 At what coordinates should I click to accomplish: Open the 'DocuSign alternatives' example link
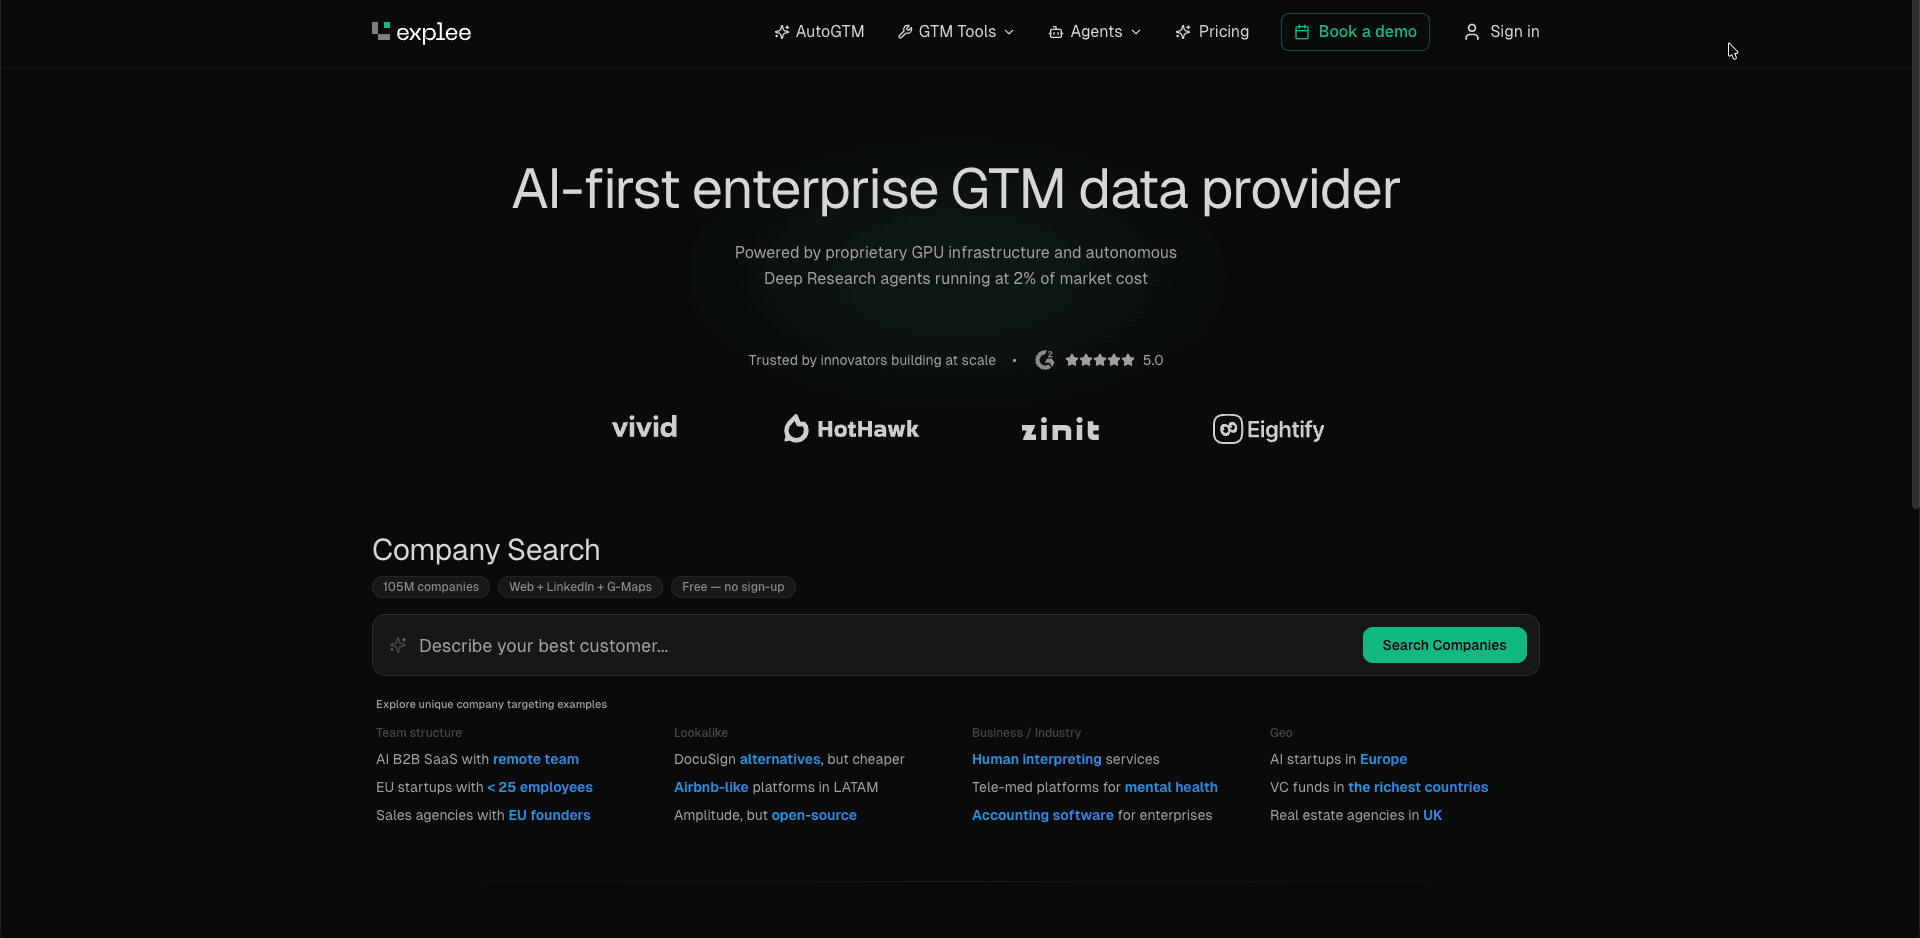(780, 759)
